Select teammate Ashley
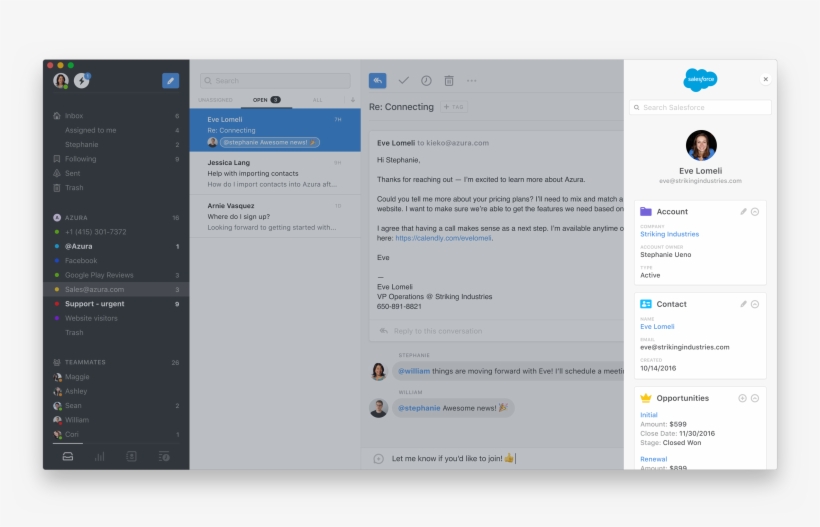820x527 pixels. (x=116, y=391)
